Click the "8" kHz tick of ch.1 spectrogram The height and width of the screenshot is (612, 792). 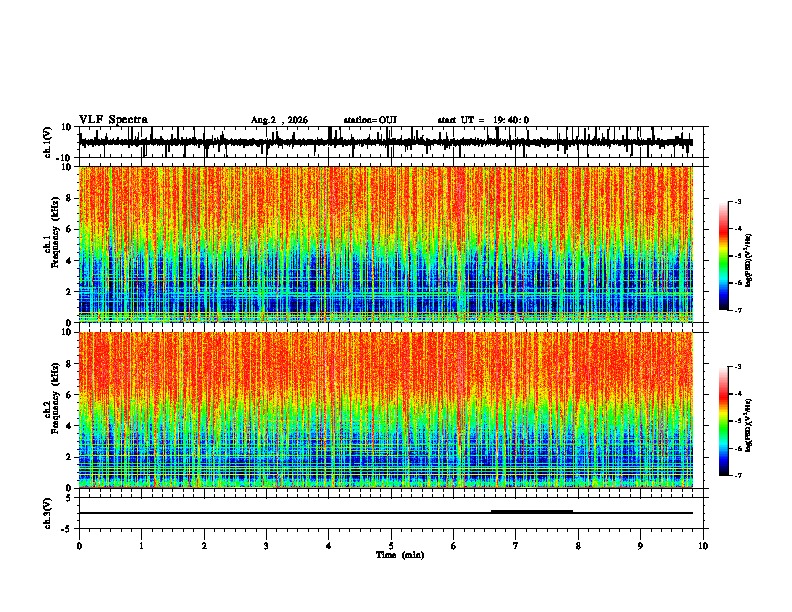[x=70, y=198]
